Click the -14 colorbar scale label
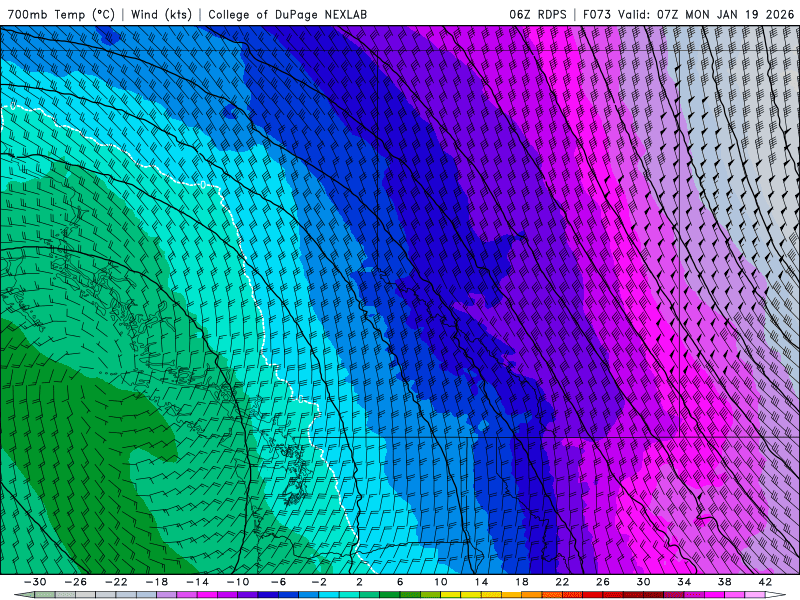800x600 pixels. tap(197, 582)
